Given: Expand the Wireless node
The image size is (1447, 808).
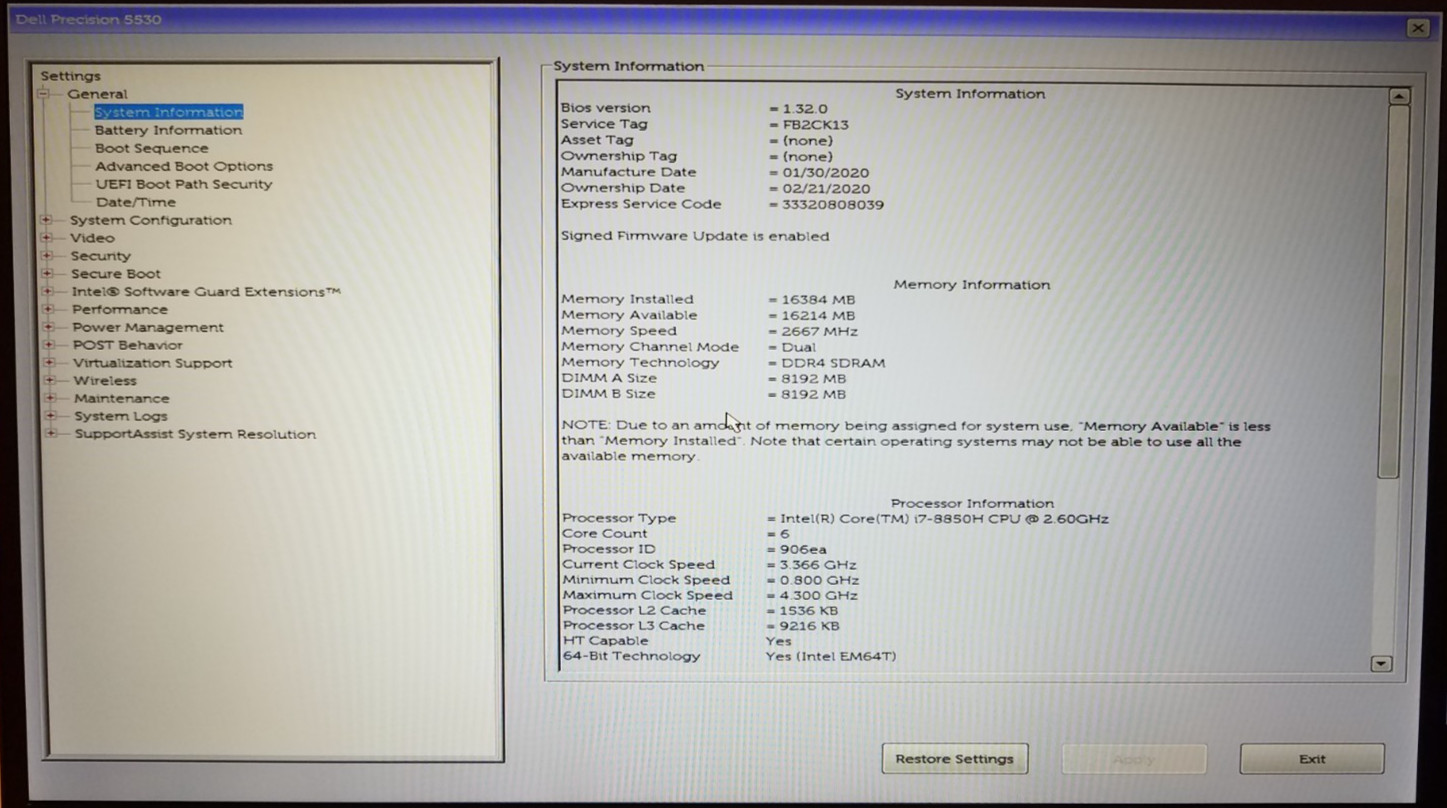Looking at the screenshot, I should click(49, 381).
